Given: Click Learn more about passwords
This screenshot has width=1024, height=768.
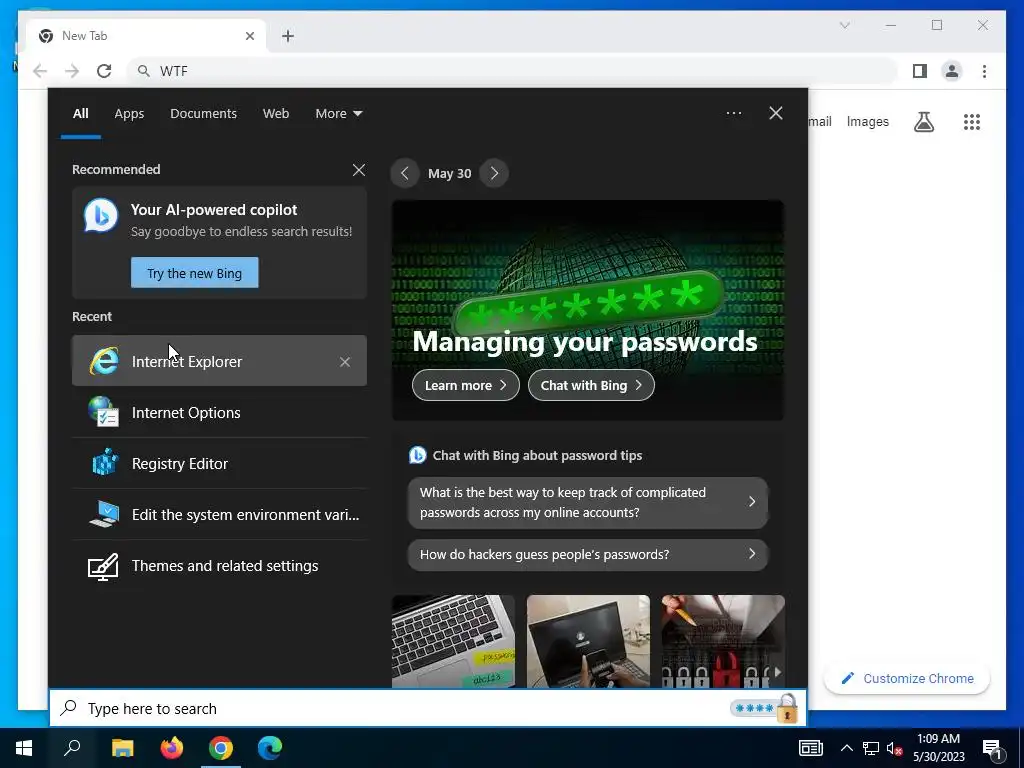Looking at the screenshot, I should [x=466, y=385].
